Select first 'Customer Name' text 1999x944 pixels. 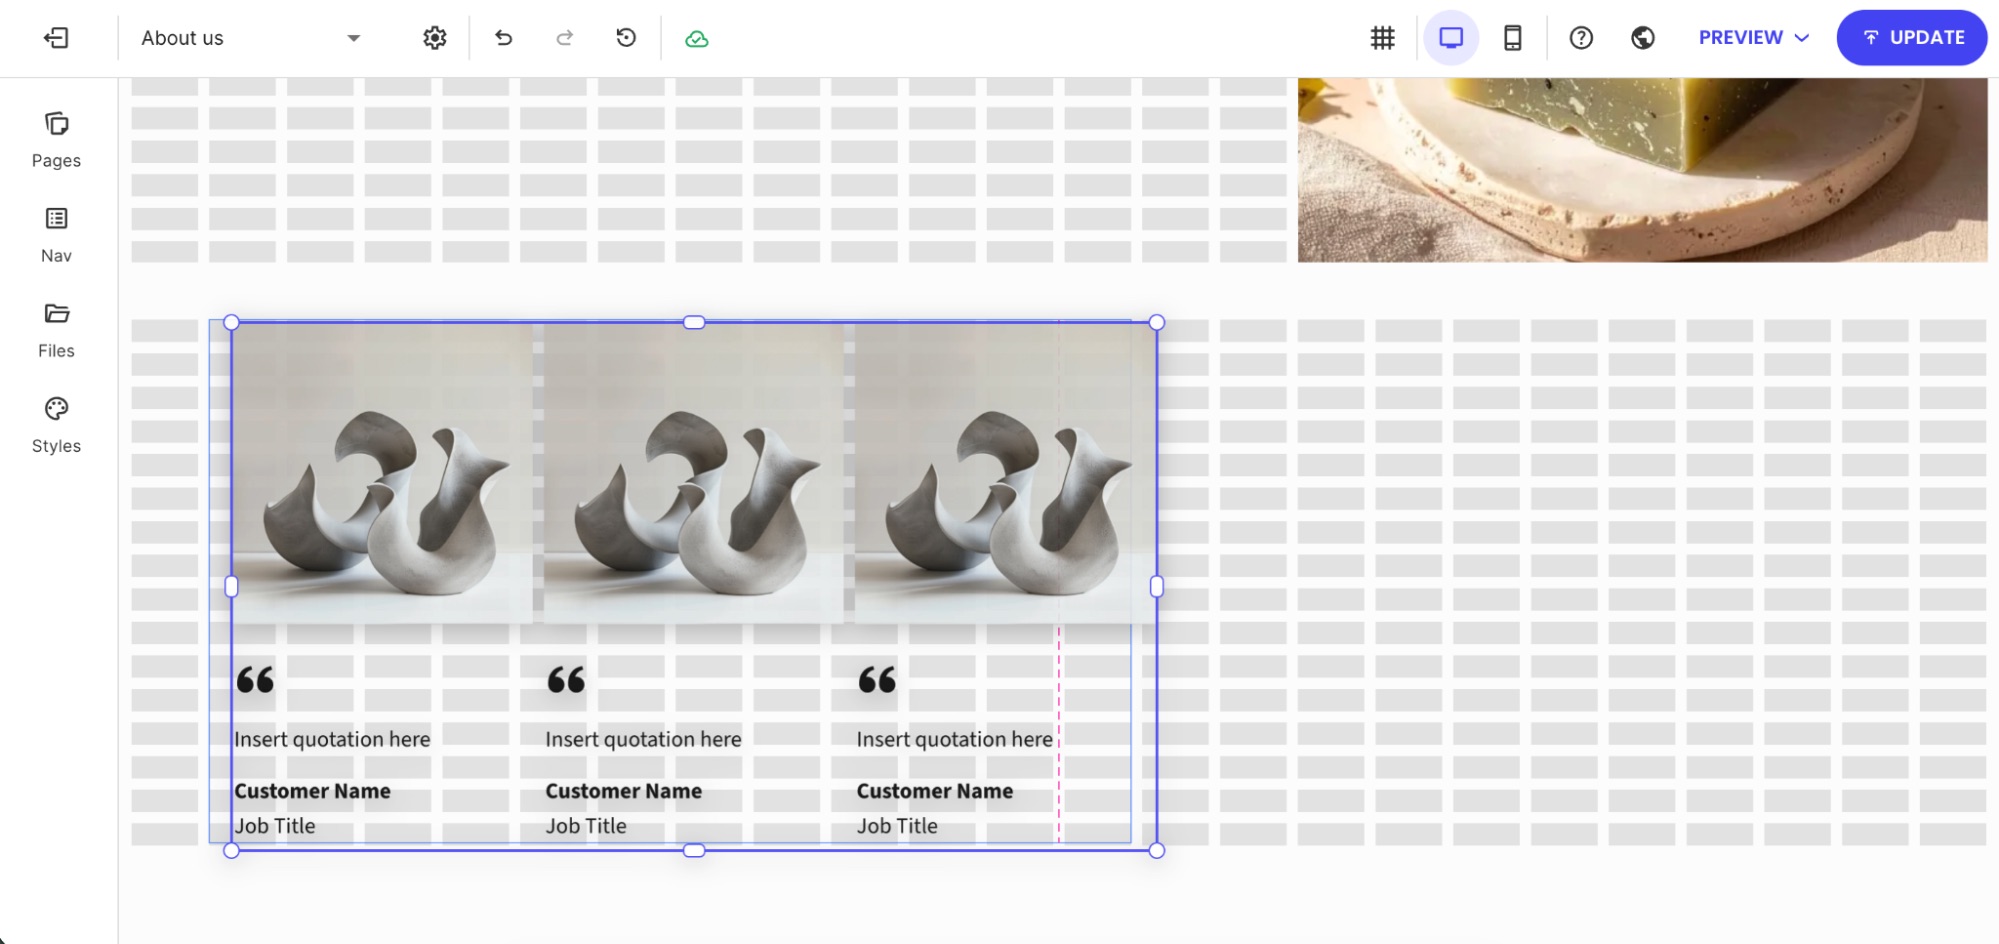click(x=312, y=791)
